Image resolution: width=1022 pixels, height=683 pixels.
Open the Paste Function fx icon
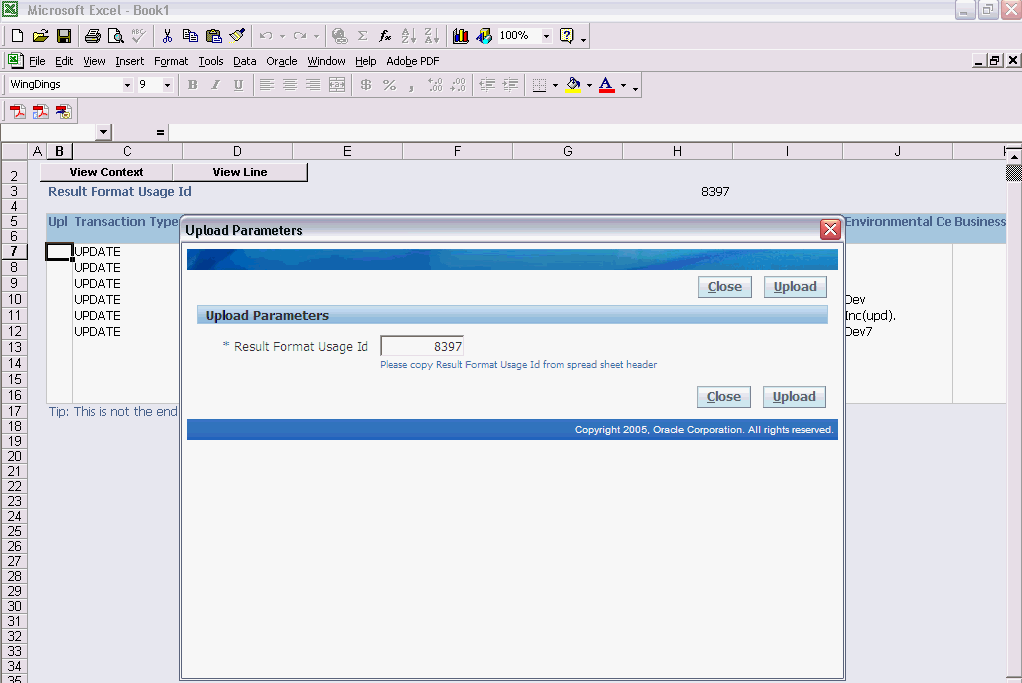[385, 36]
